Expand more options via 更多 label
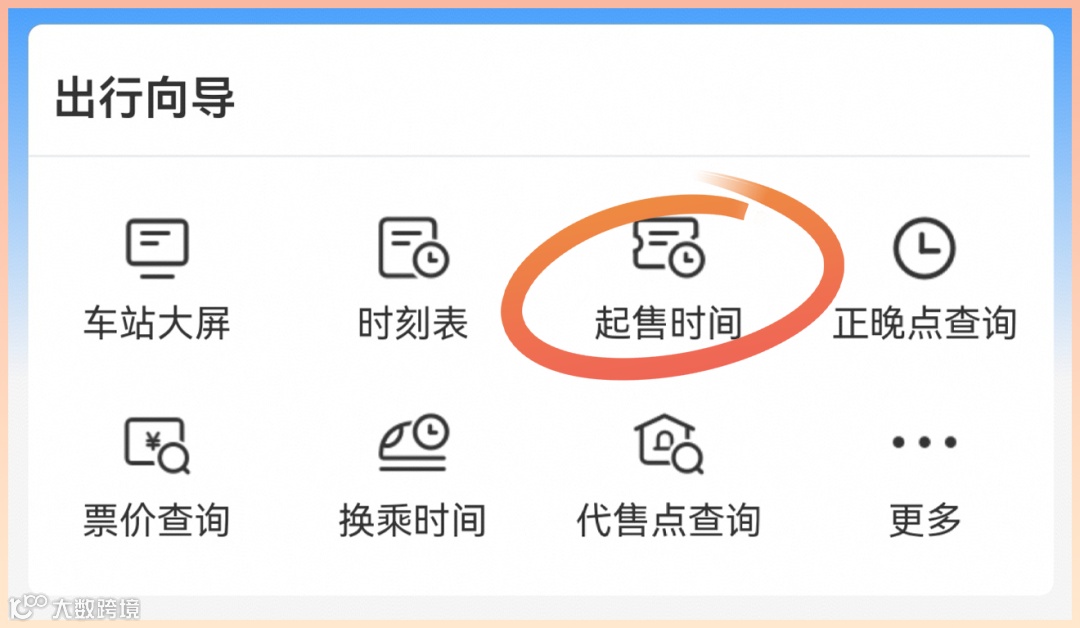Screen dimensions: 1080x628 (x=924, y=520)
